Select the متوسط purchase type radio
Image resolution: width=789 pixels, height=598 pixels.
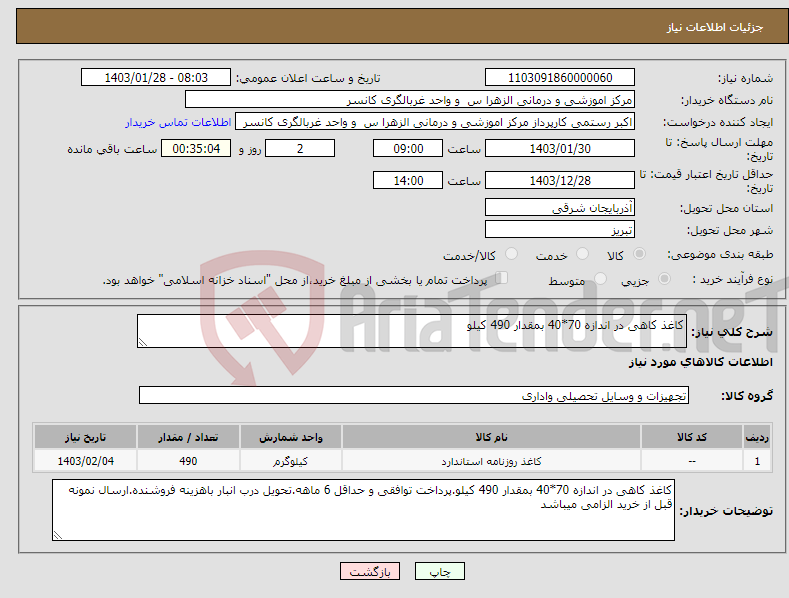click(x=600, y=278)
